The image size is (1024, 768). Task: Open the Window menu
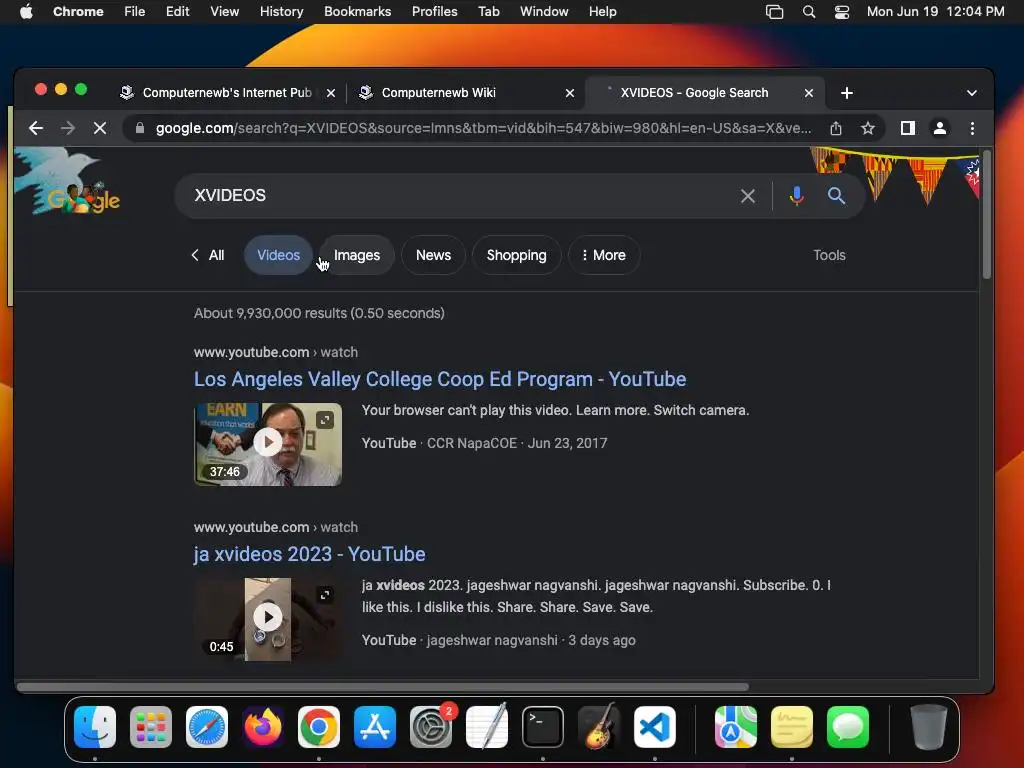click(x=544, y=12)
